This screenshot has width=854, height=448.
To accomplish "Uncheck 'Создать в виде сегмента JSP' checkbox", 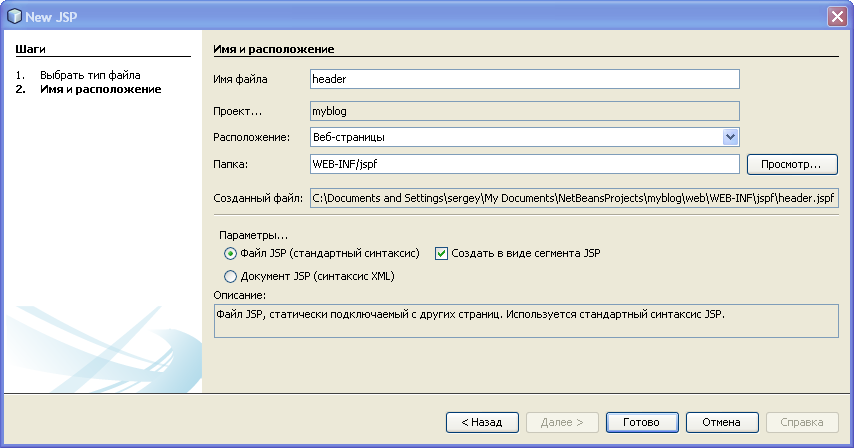I will 441,254.
